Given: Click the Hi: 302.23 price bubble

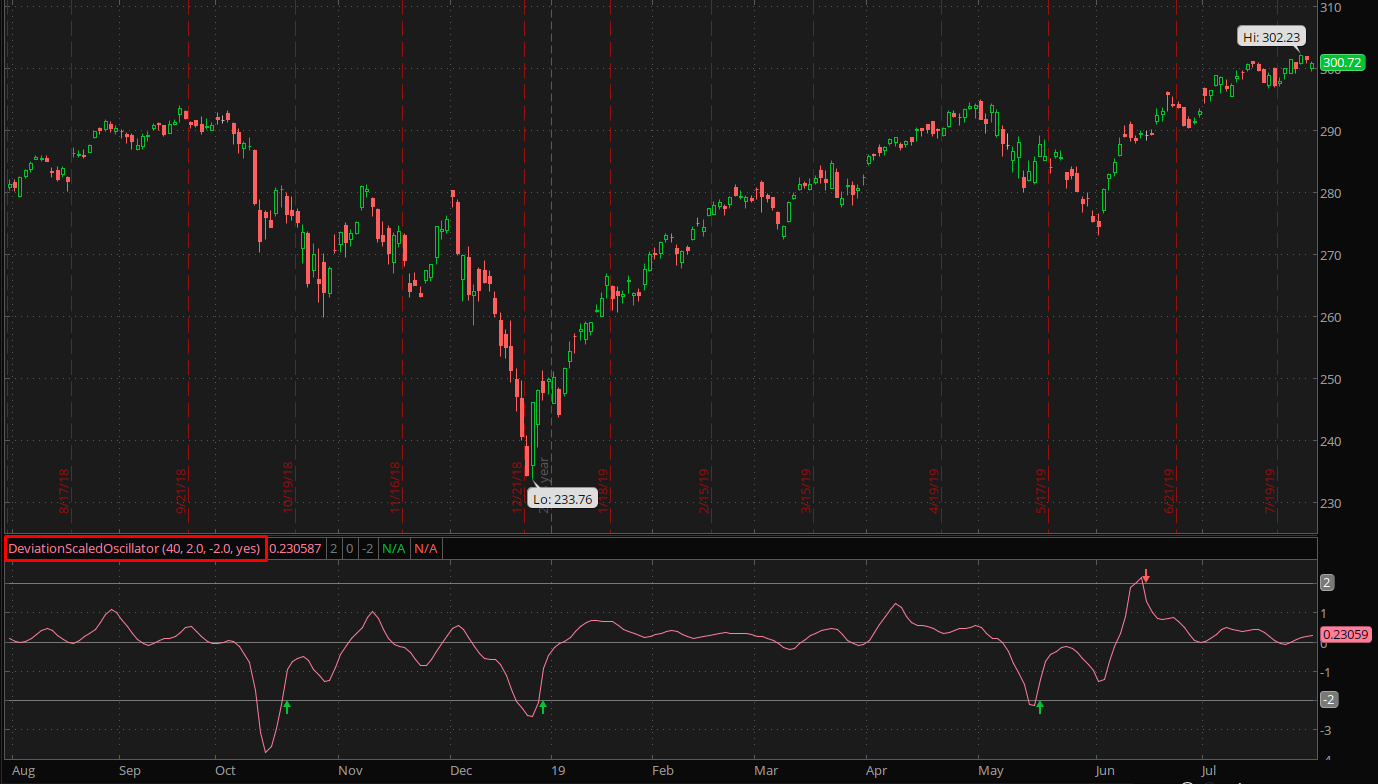Looking at the screenshot, I should pos(1271,37).
